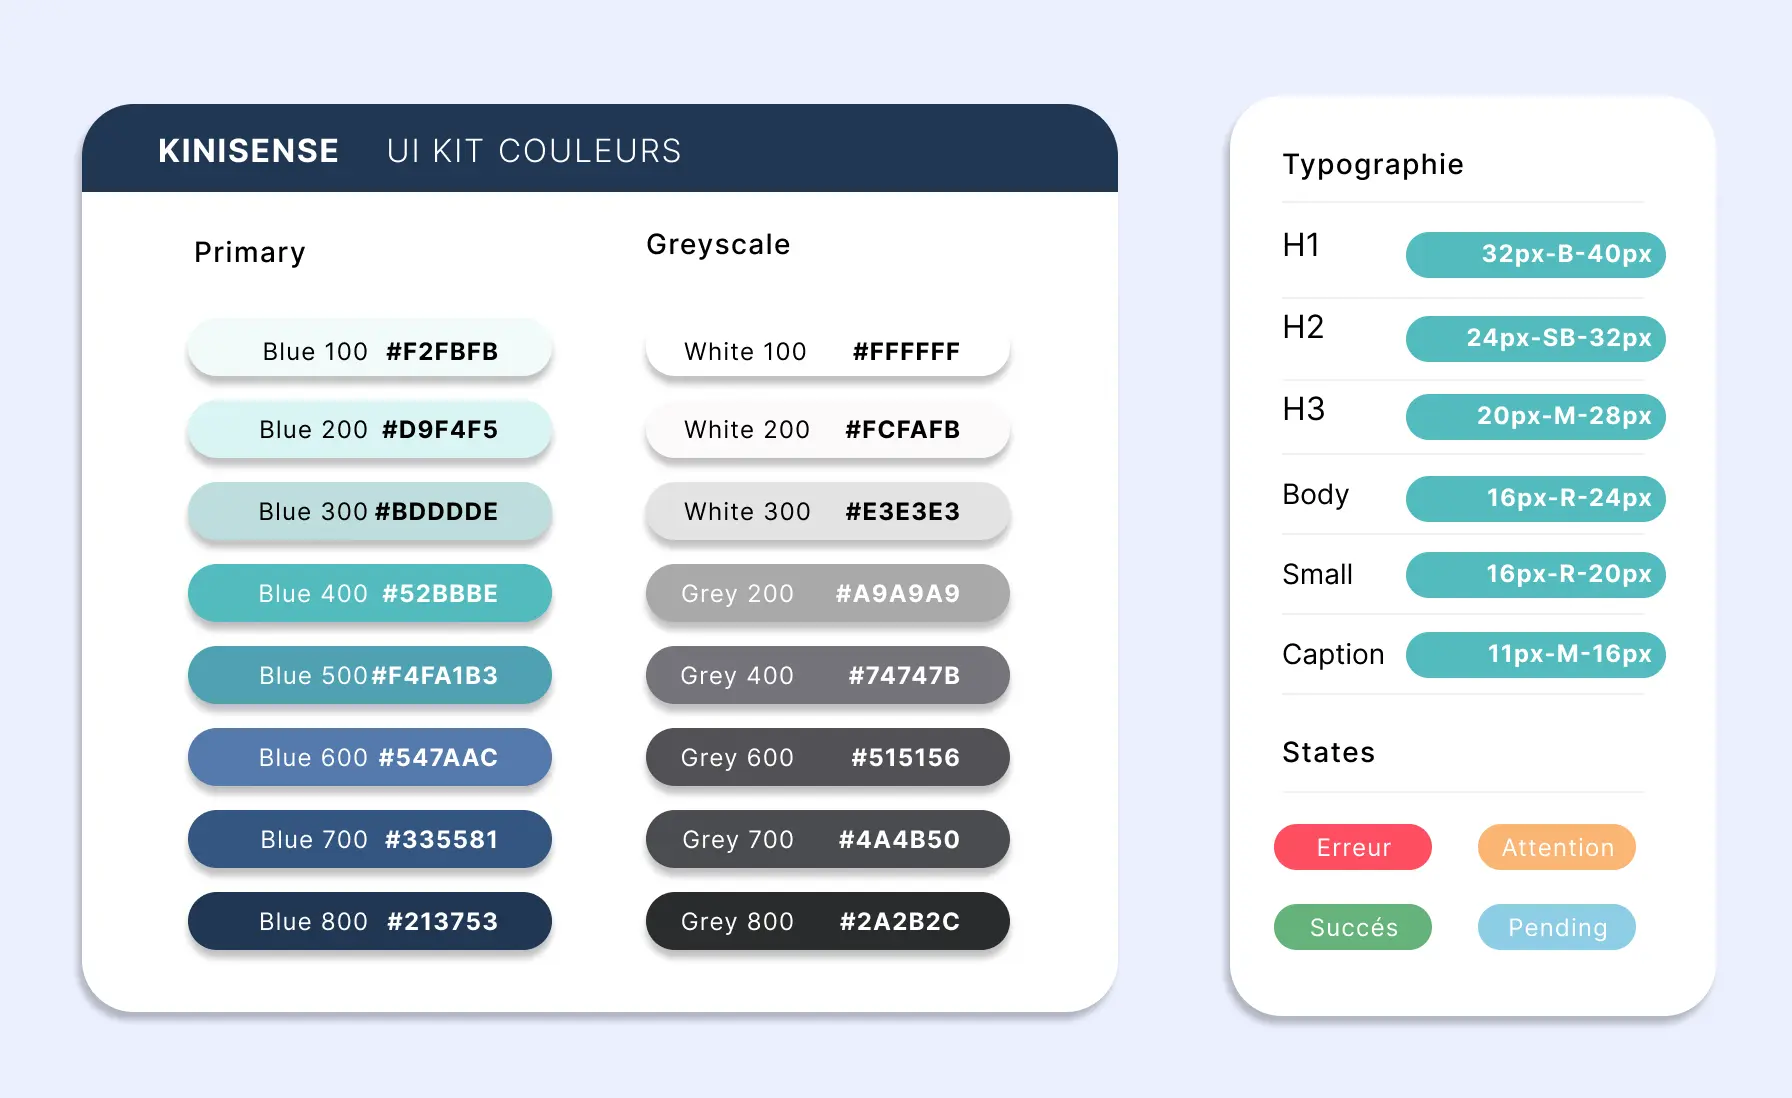This screenshot has width=1792, height=1098.
Task: Click the red Erreur state badge
Action: 1352,848
